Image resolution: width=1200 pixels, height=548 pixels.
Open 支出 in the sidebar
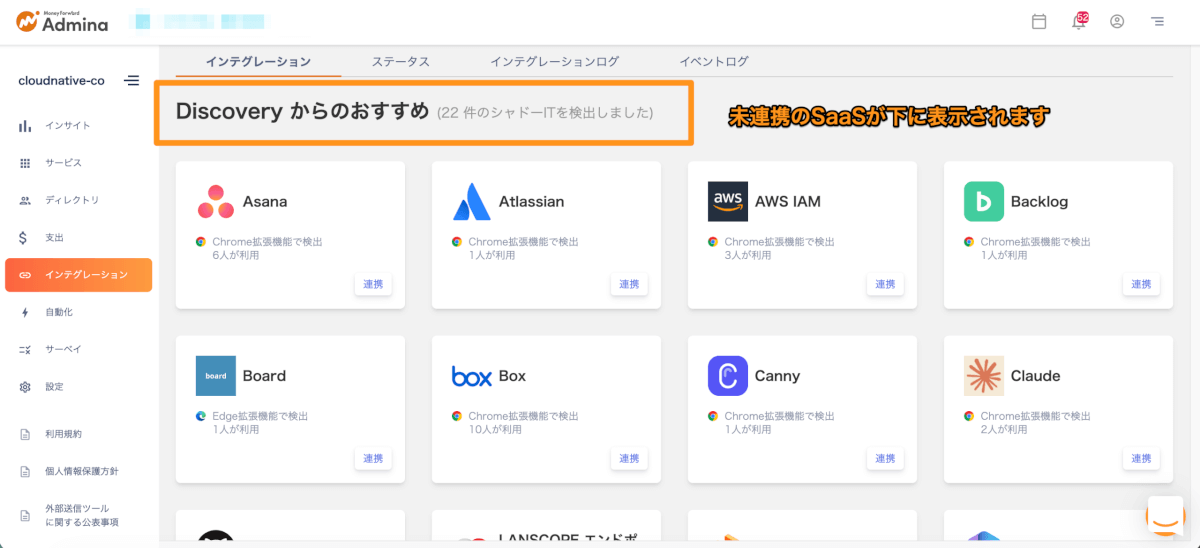[x=78, y=238]
